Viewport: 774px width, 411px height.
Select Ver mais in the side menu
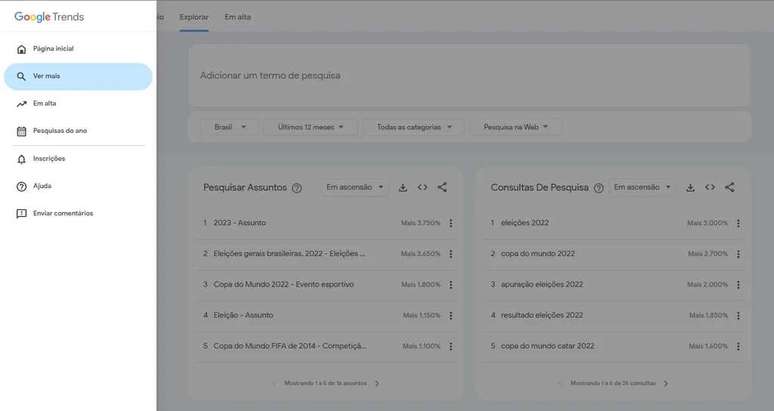(x=78, y=76)
